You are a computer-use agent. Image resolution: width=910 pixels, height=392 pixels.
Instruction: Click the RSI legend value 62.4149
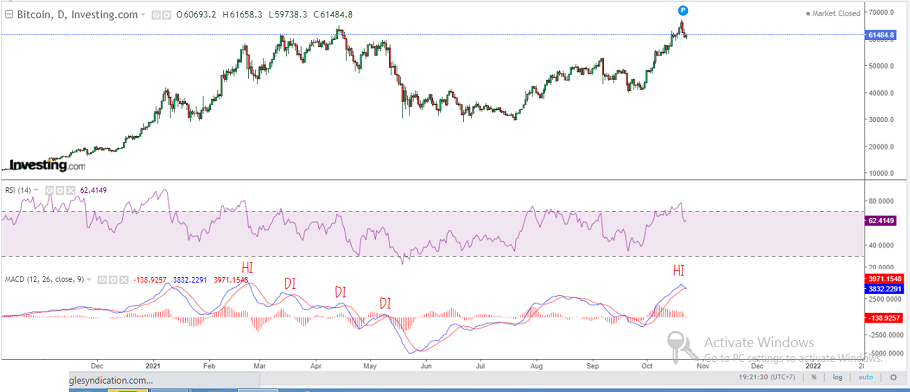point(92,190)
